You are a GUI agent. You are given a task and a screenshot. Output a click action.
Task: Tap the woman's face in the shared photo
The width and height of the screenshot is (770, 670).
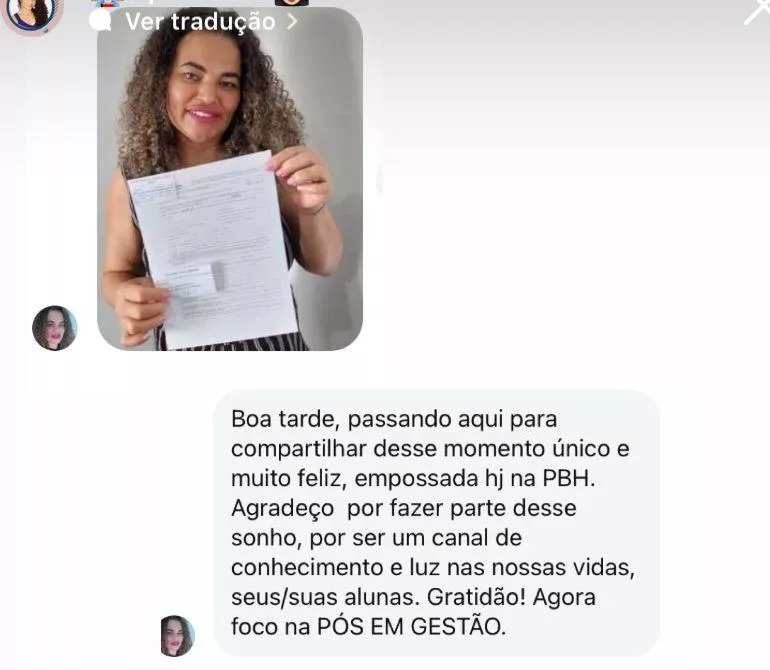tap(205, 84)
